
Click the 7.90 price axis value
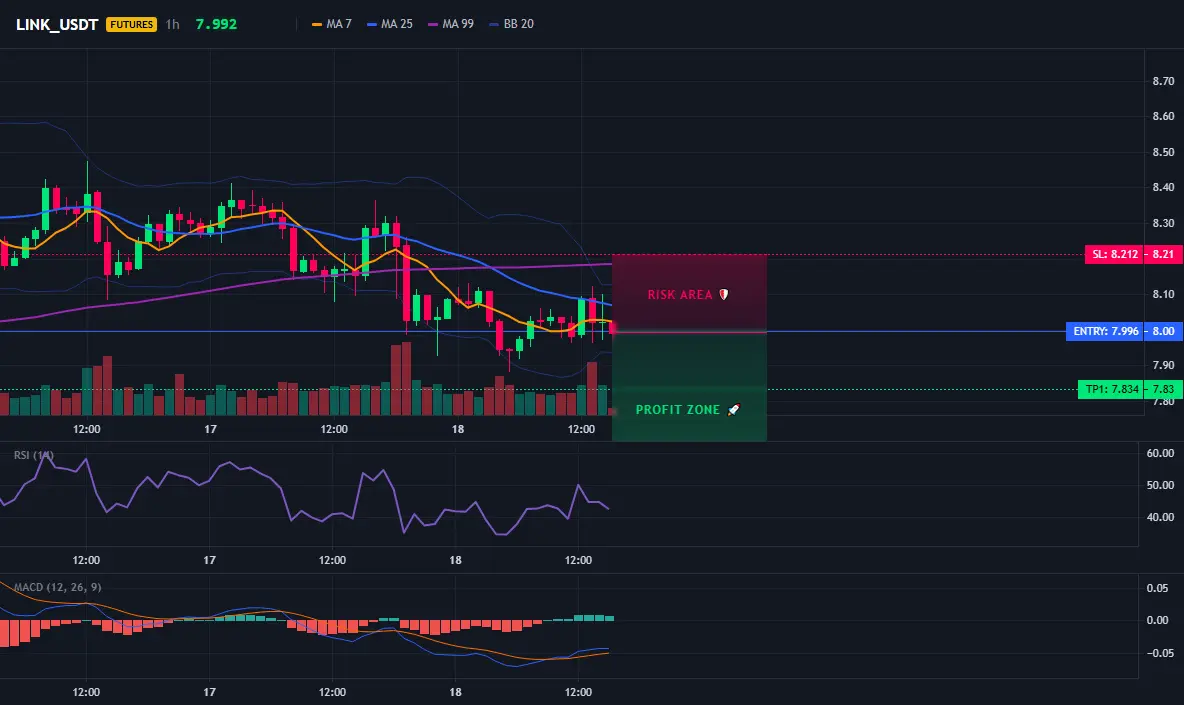coord(1163,365)
